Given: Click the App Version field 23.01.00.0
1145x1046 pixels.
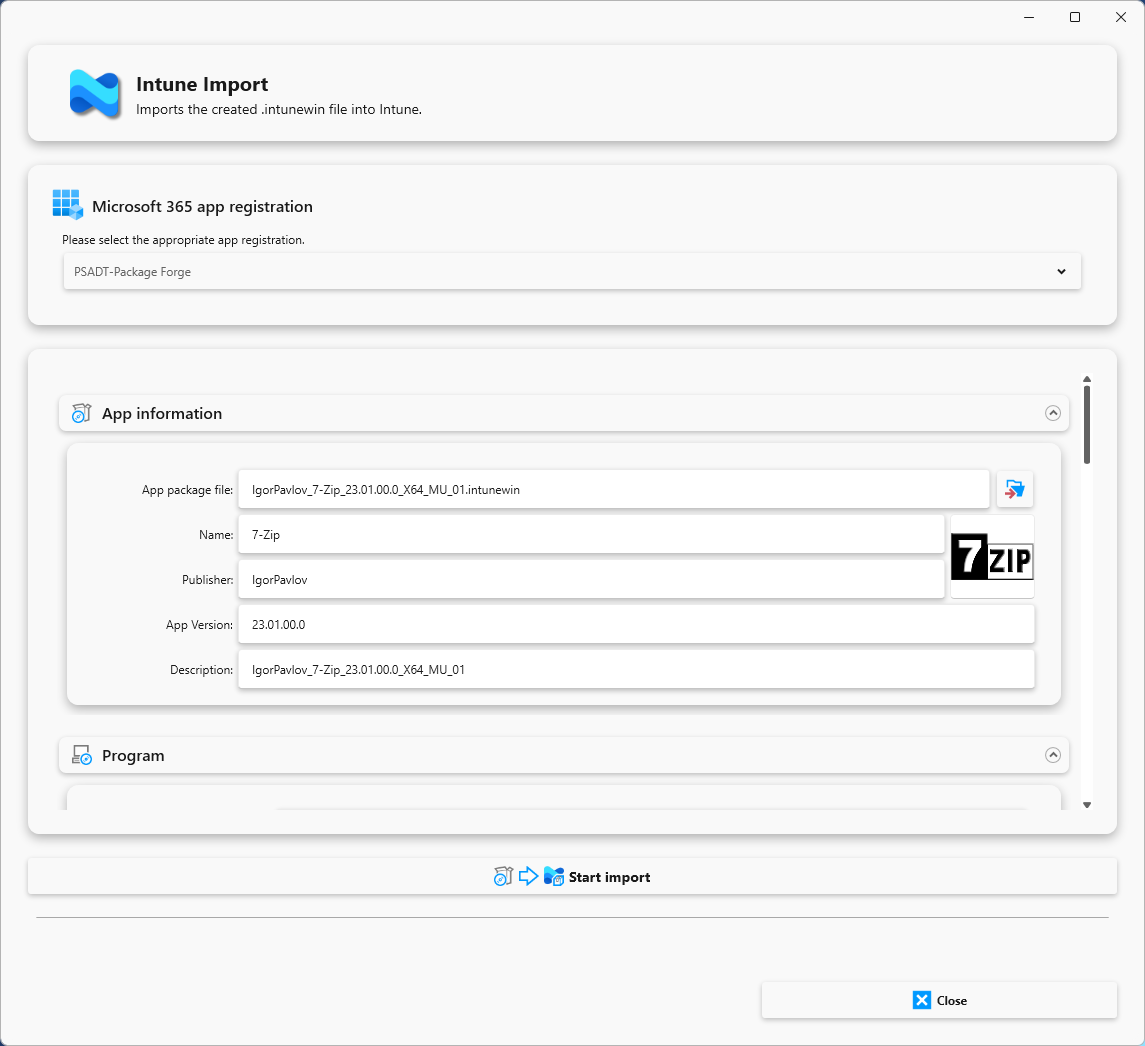Looking at the screenshot, I should (636, 625).
